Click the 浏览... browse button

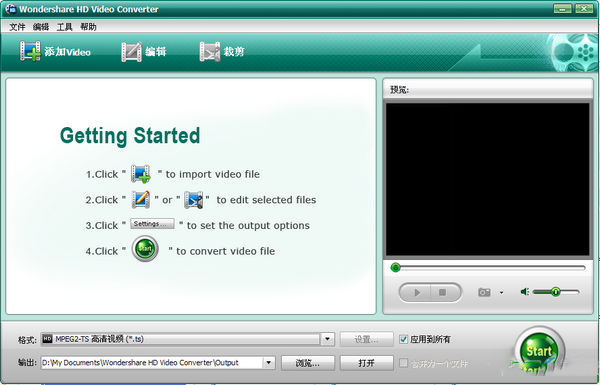click(308, 363)
